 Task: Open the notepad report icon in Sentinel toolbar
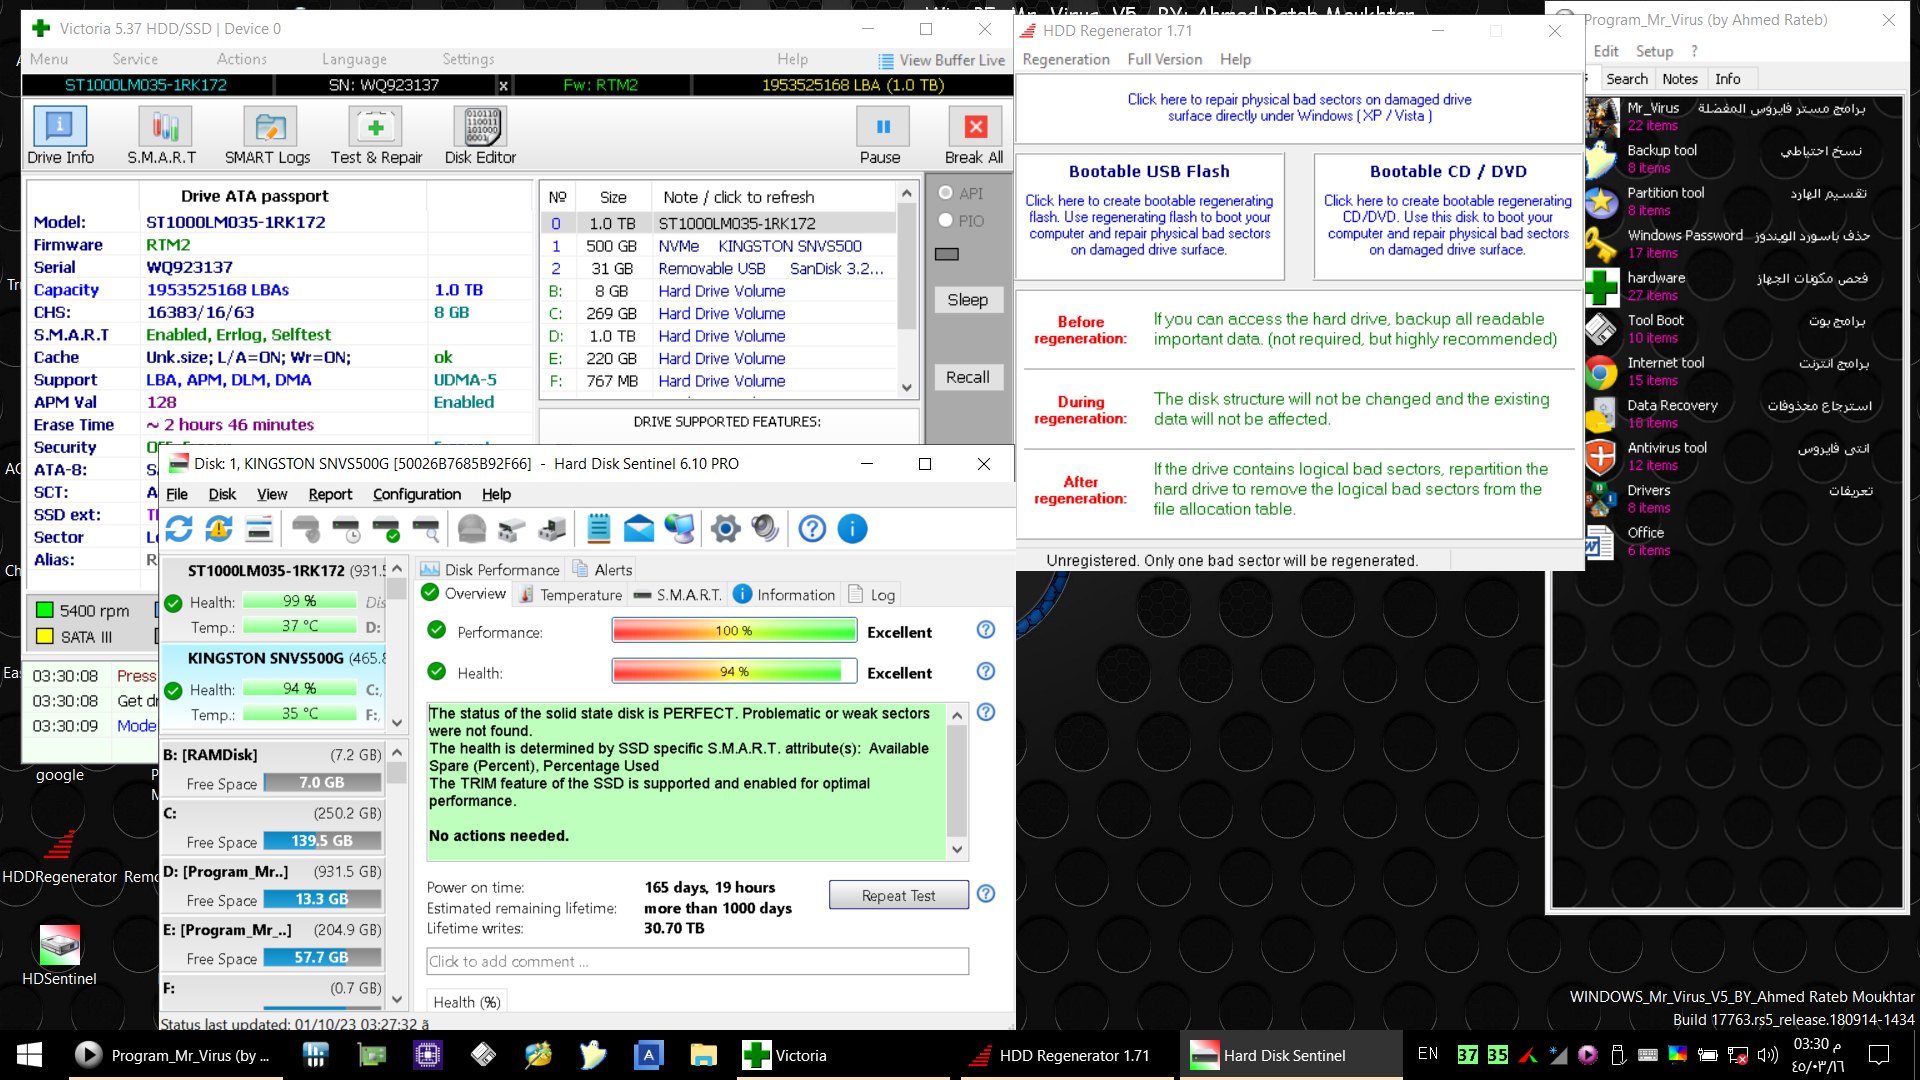[x=599, y=529]
